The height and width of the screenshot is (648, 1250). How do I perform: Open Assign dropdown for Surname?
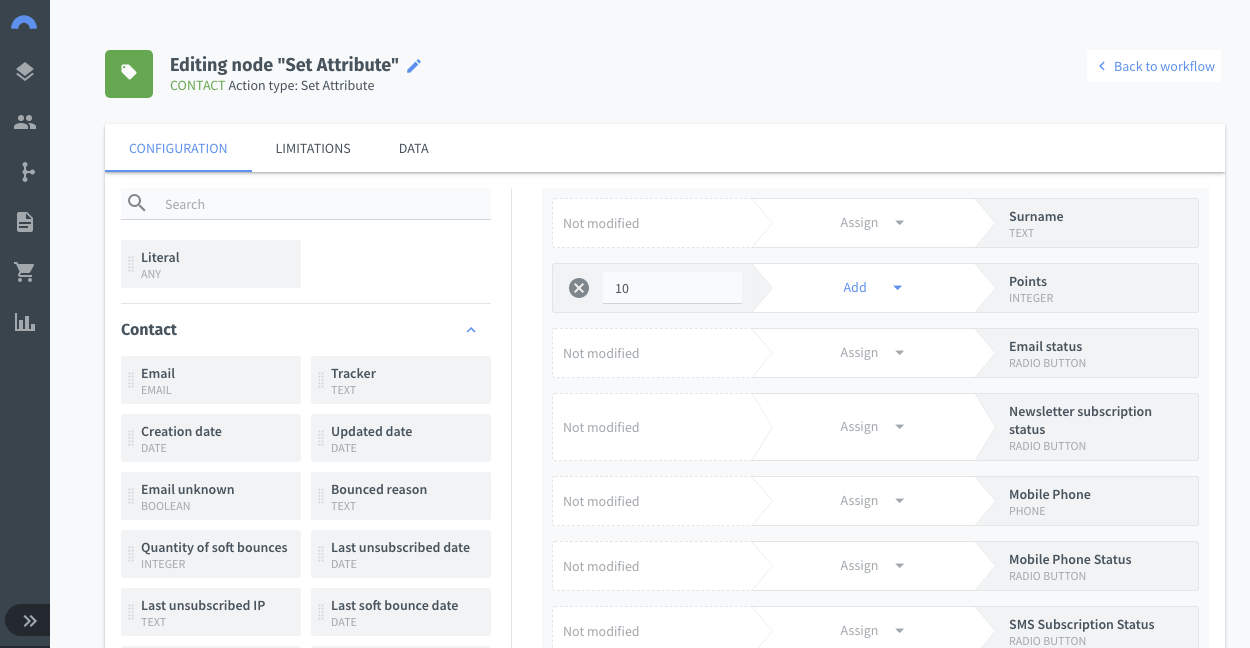pos(872,223)
